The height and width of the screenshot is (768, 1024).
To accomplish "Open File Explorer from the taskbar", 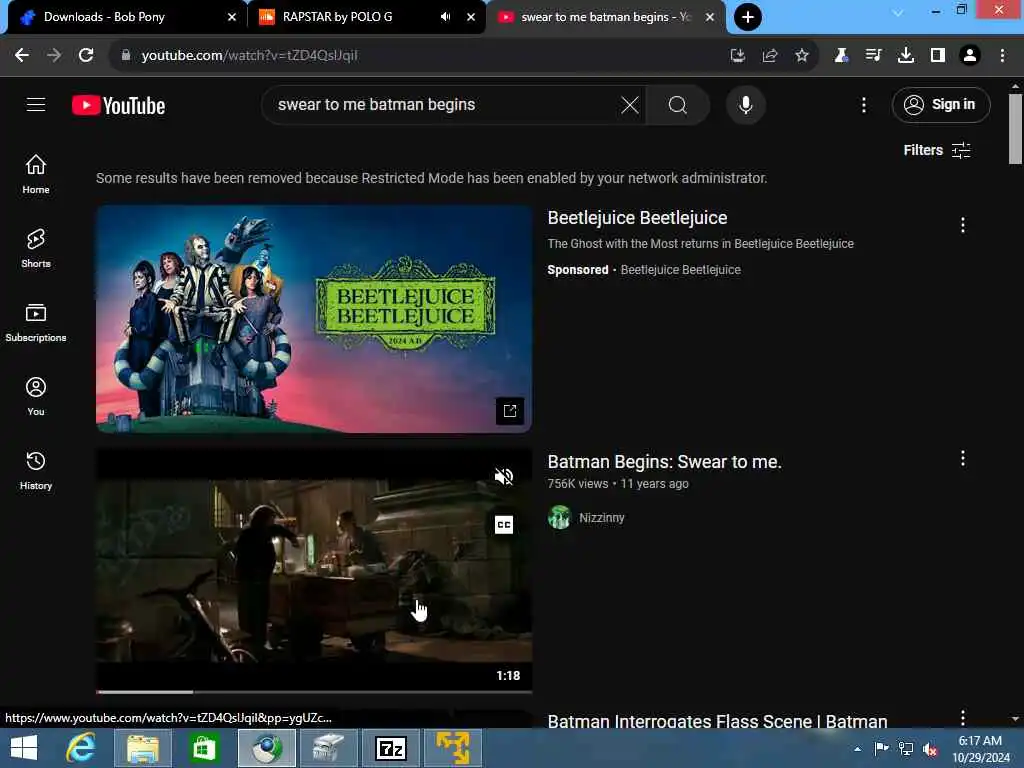I will click(142, 748).
